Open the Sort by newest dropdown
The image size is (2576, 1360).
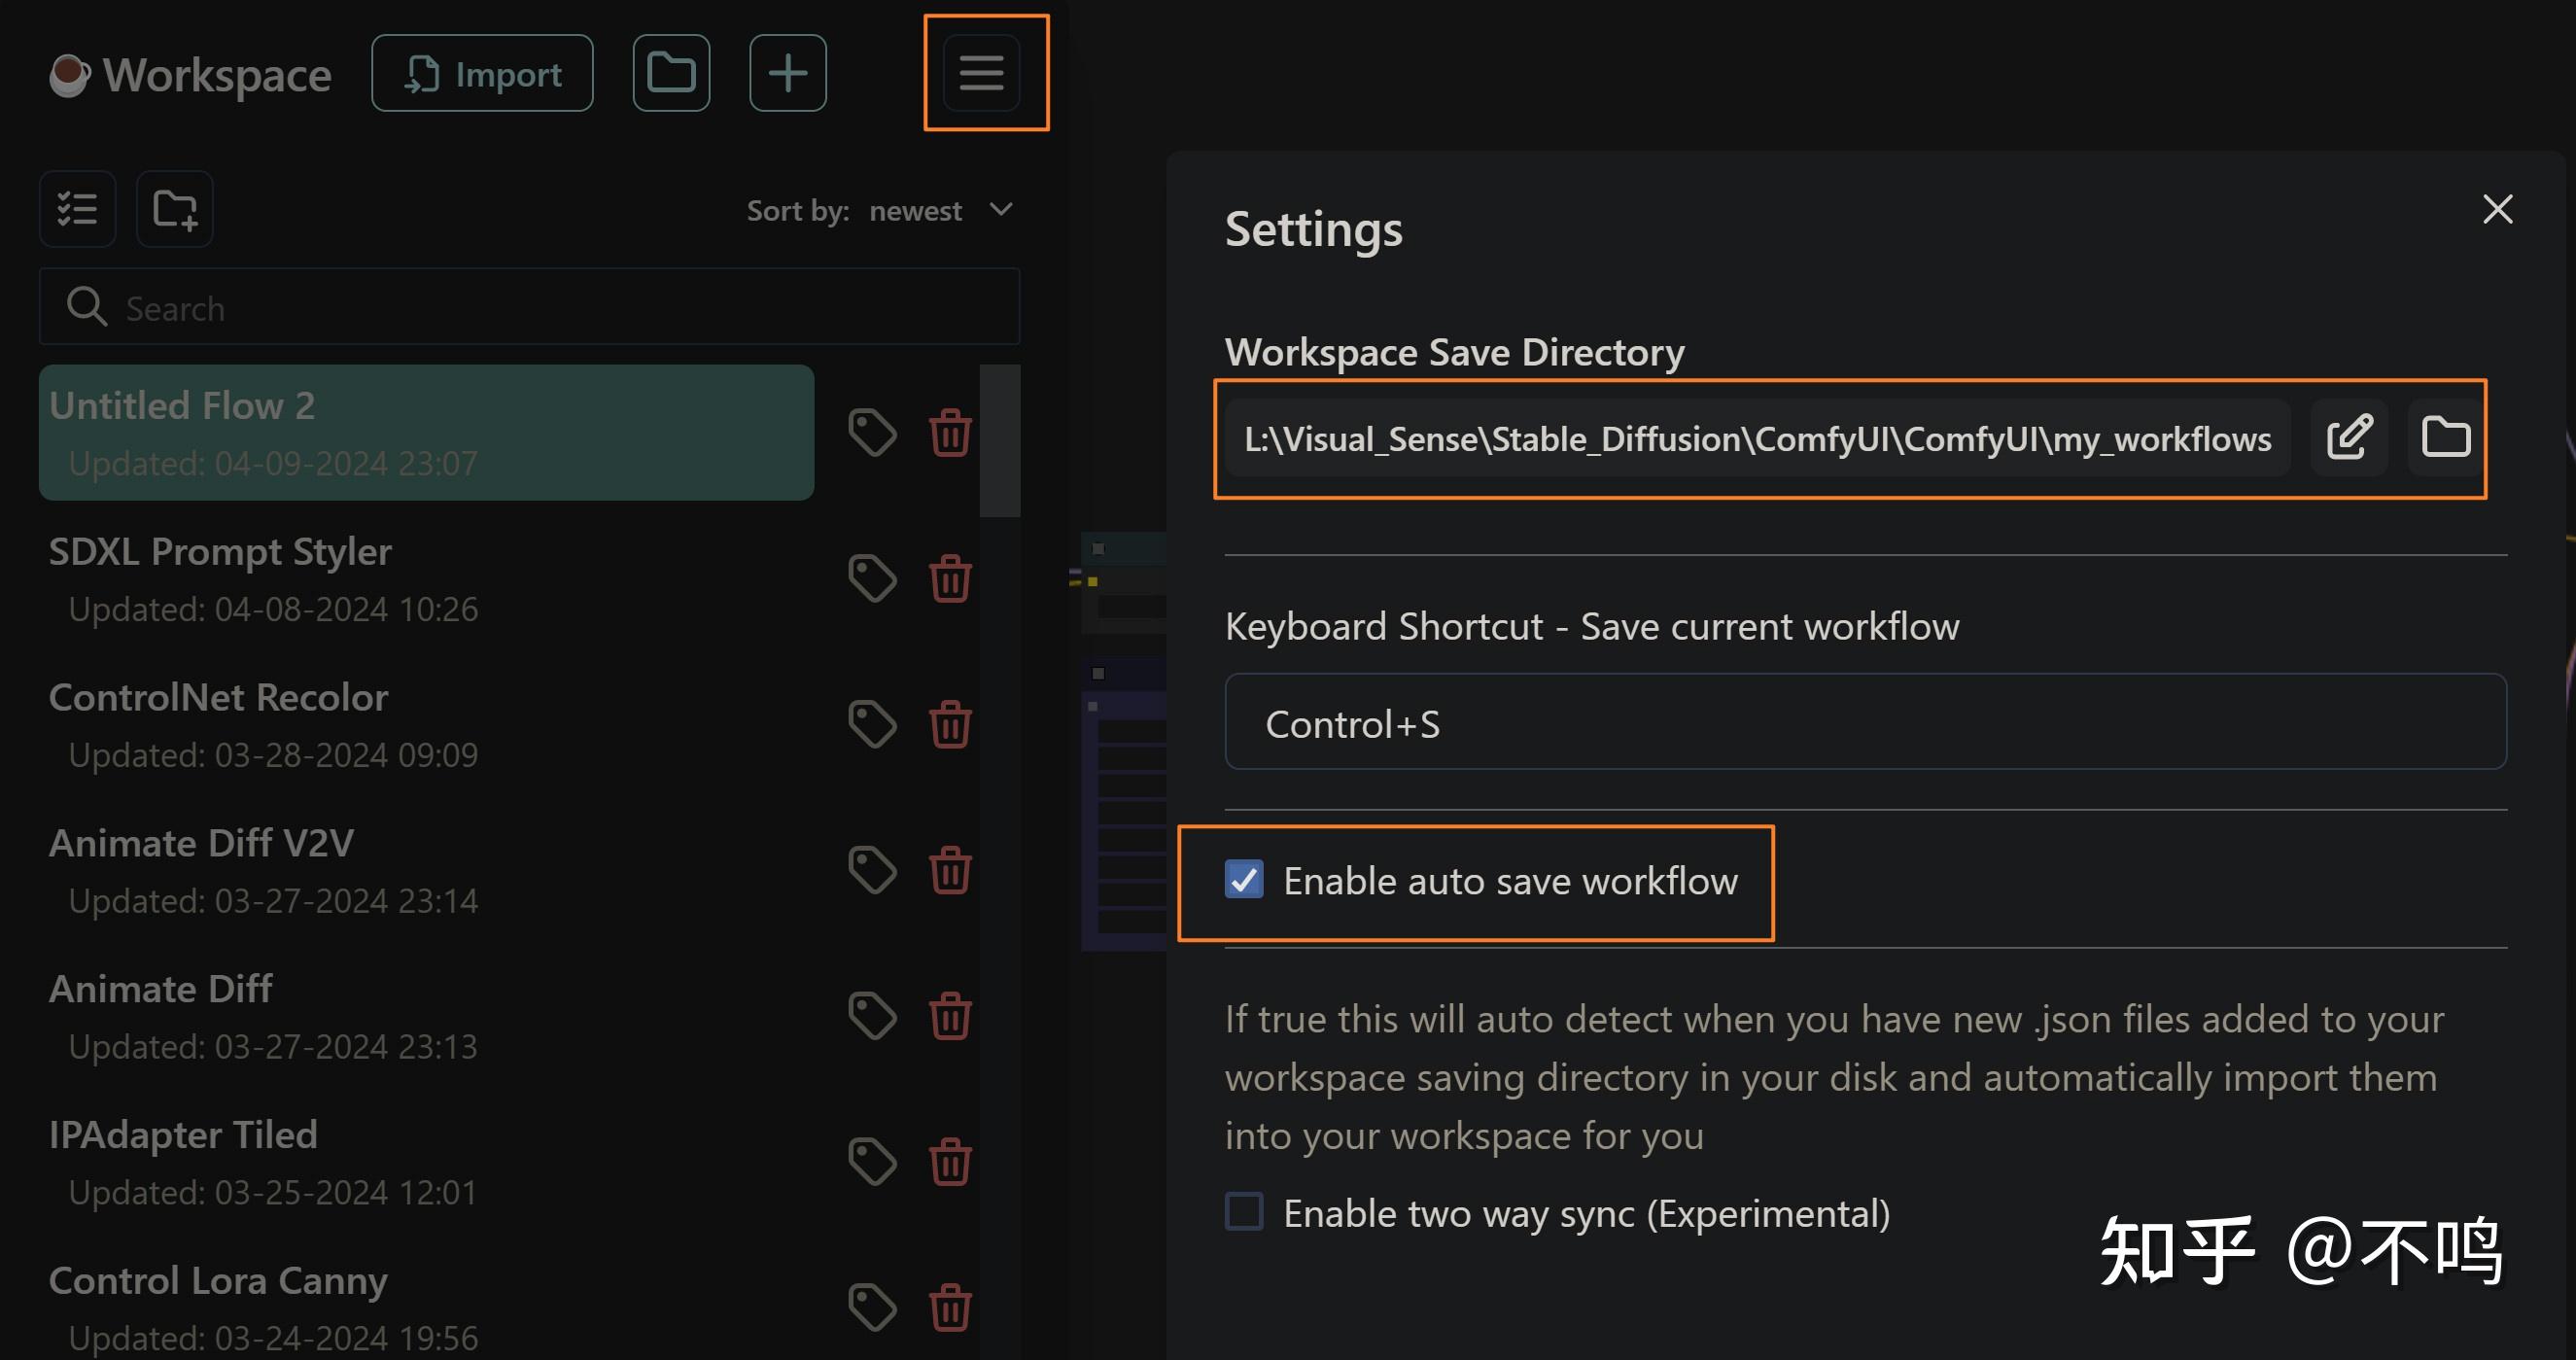click(x=915, y=210)
